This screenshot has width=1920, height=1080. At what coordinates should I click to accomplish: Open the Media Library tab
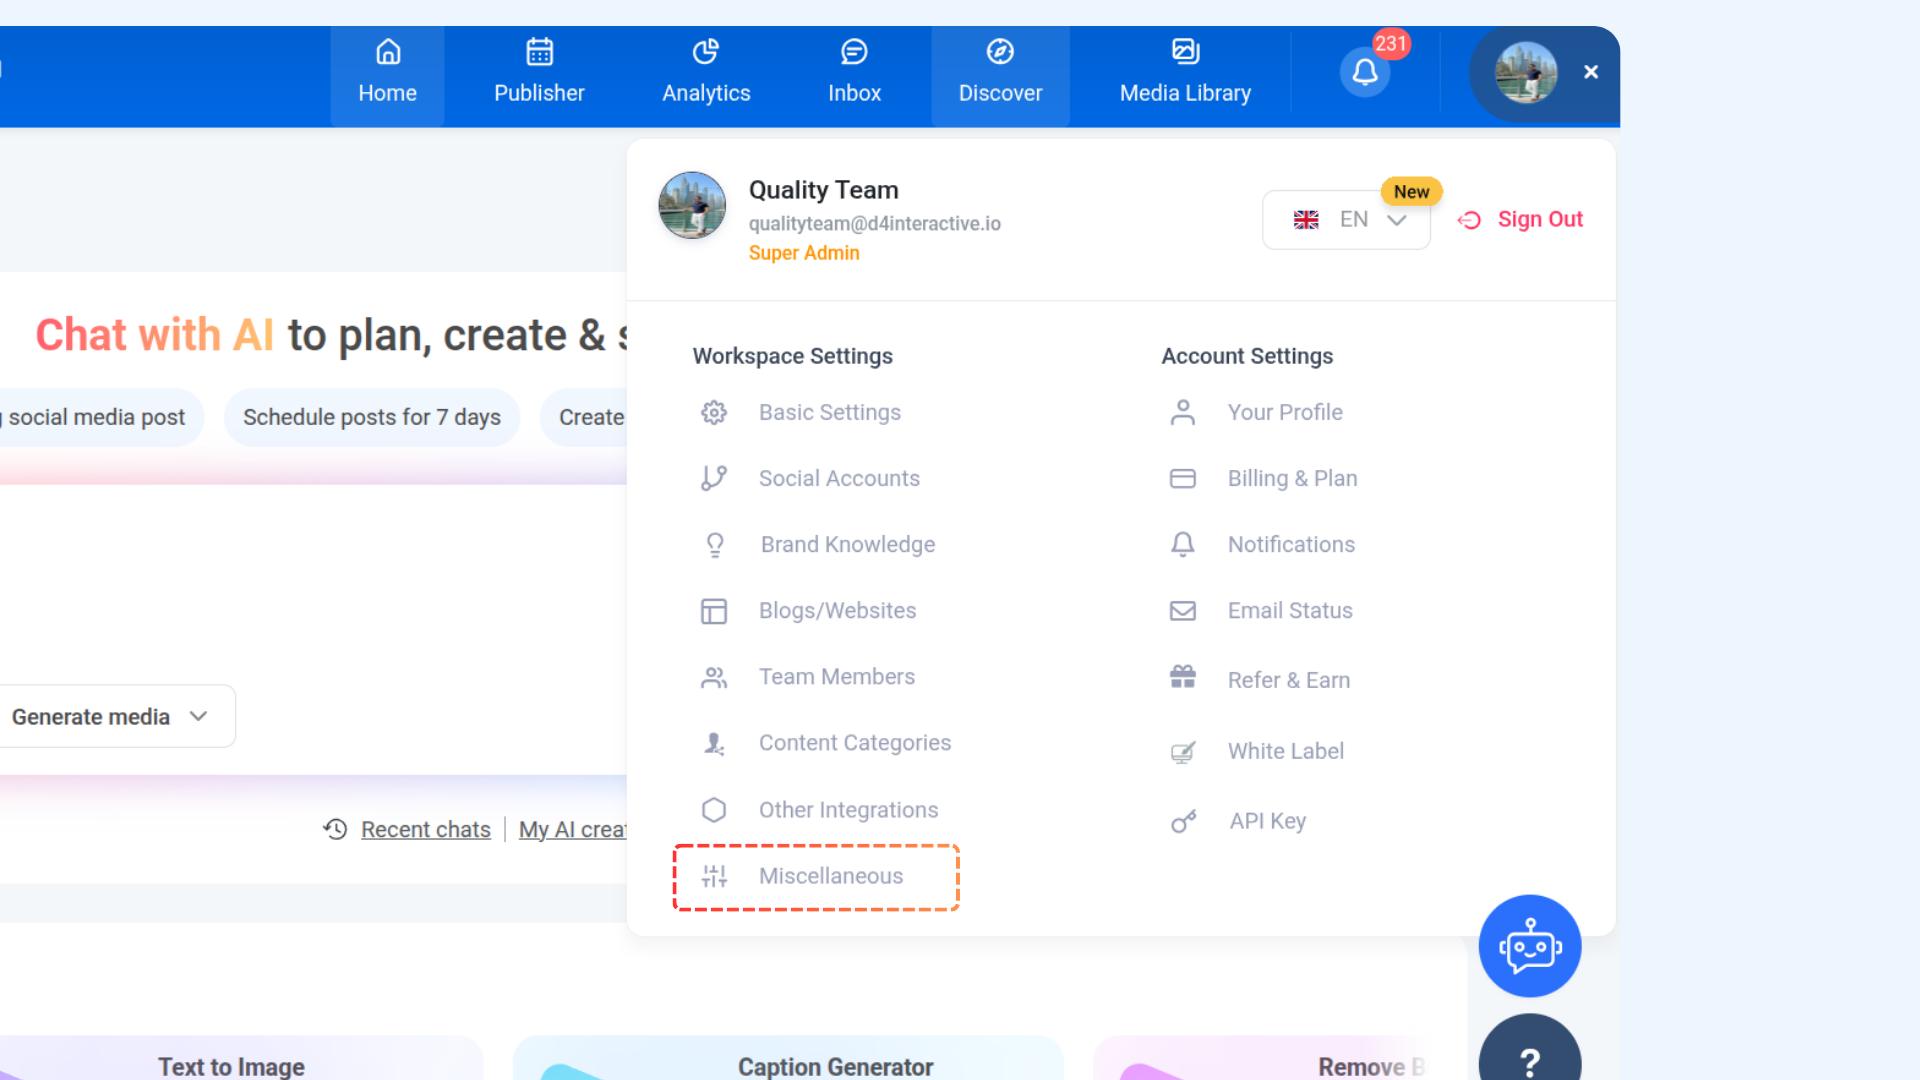point(1185,74)
